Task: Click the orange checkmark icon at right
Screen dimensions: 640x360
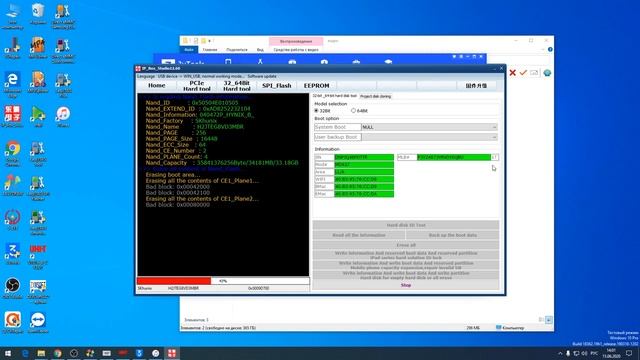Action: pos(523,73)
